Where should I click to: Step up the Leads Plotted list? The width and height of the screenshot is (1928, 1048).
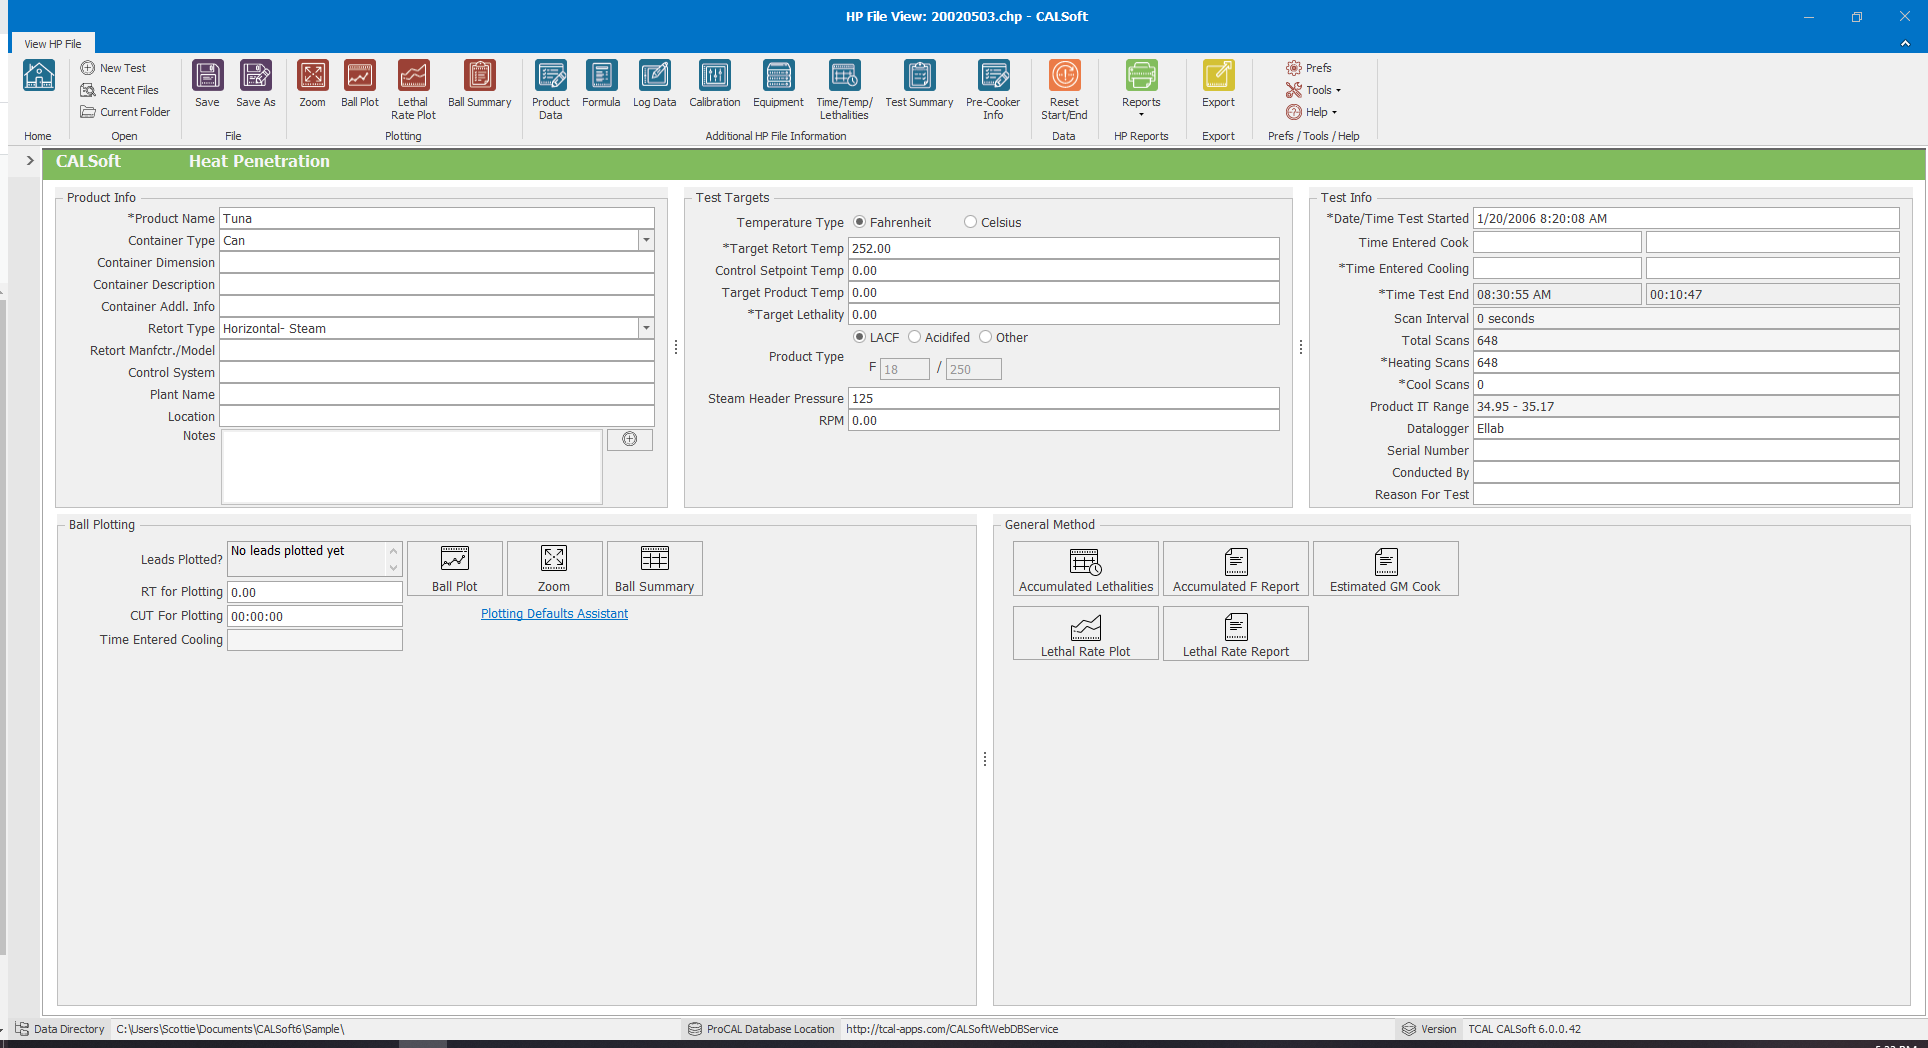coord(394,551)
